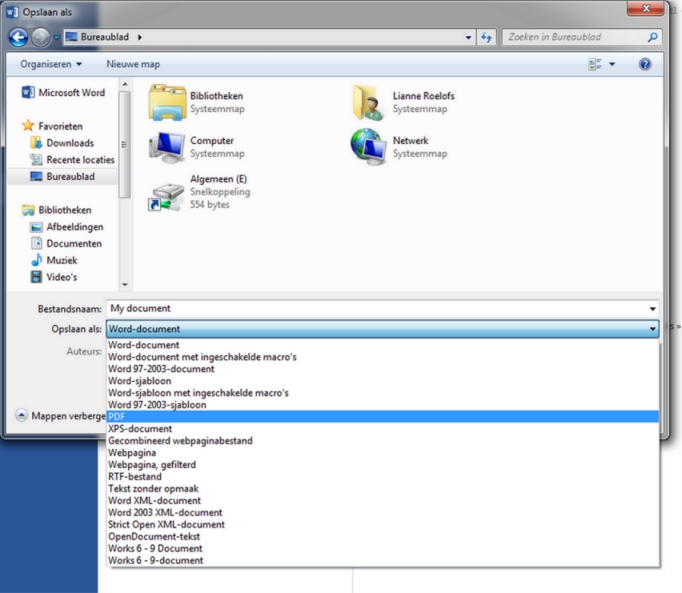682x593 pixels.
Task: Choose the plain Webpagina file type
Action: point(383,452)
